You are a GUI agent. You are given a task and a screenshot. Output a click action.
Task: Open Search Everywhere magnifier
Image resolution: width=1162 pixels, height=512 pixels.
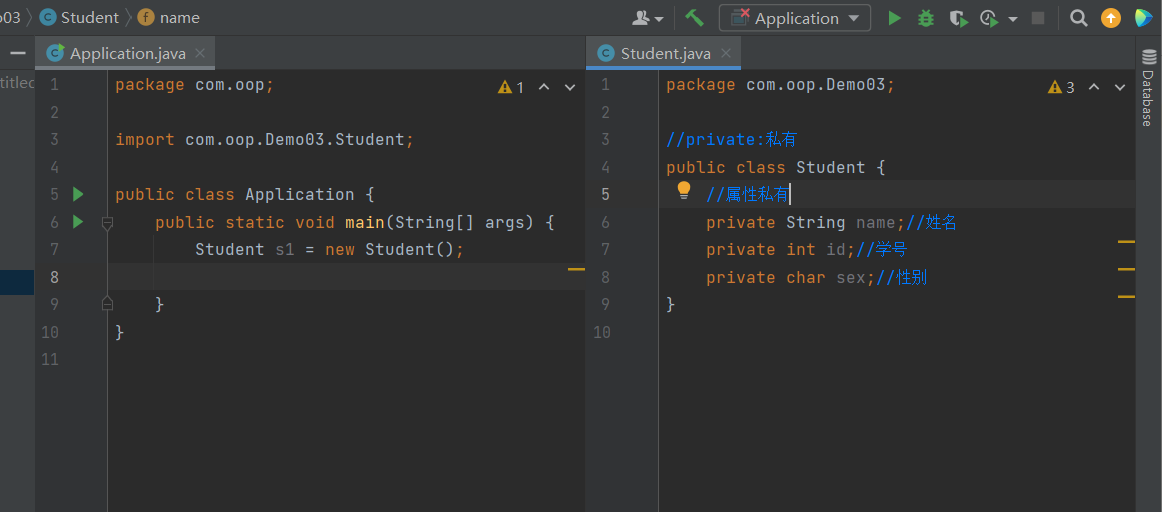point(1078,18)
